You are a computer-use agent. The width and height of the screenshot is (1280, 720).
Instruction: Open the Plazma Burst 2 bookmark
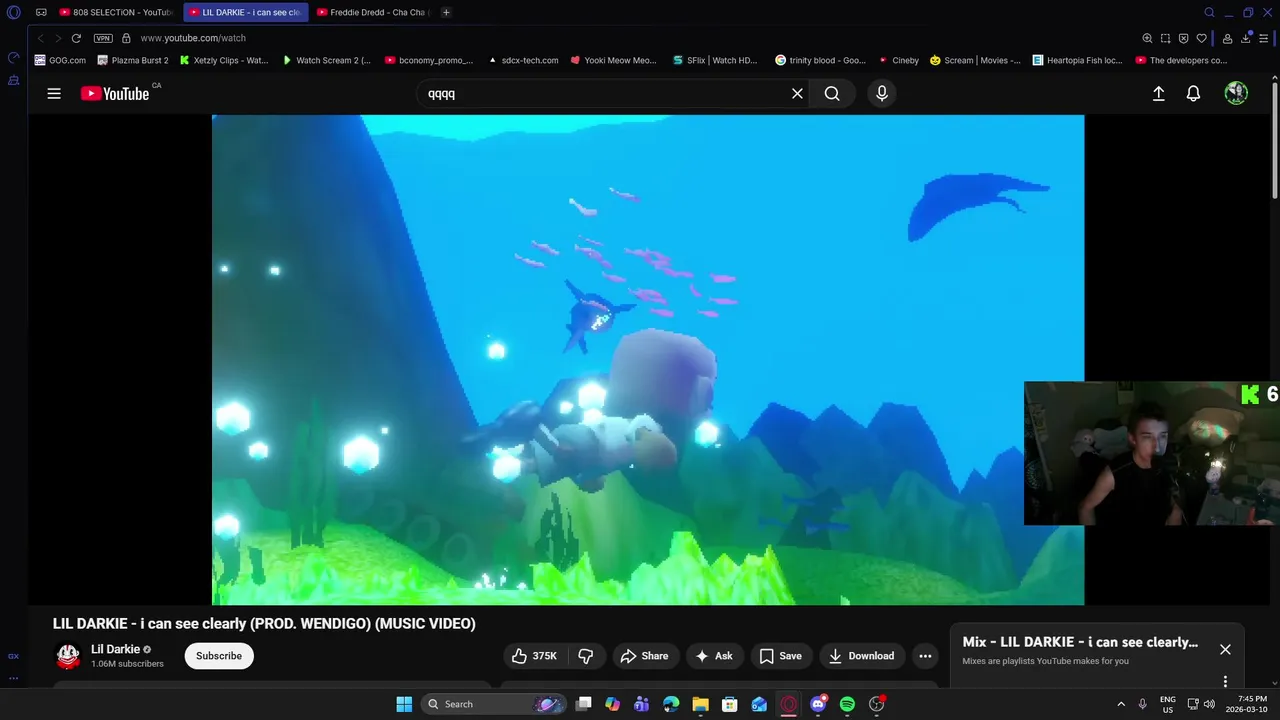pos(133,60)
